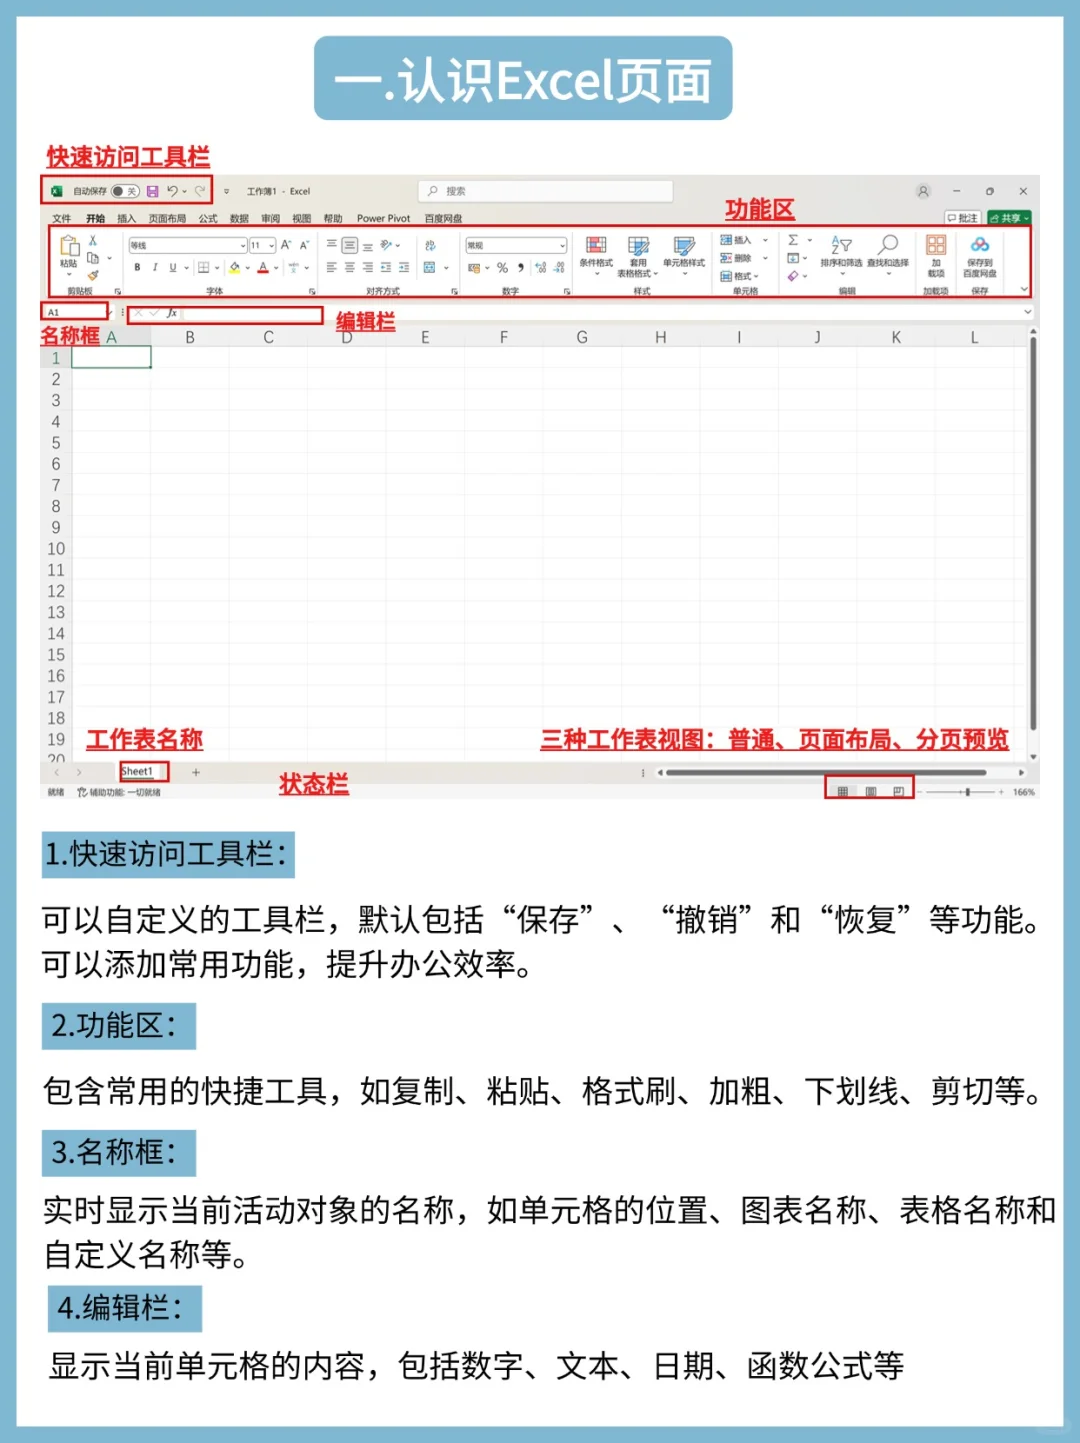The height and width of the screenshot is (1443, 1080).
Task: Open AutoSum (Σ) in the editing group
Action: (x=793, y=239)
